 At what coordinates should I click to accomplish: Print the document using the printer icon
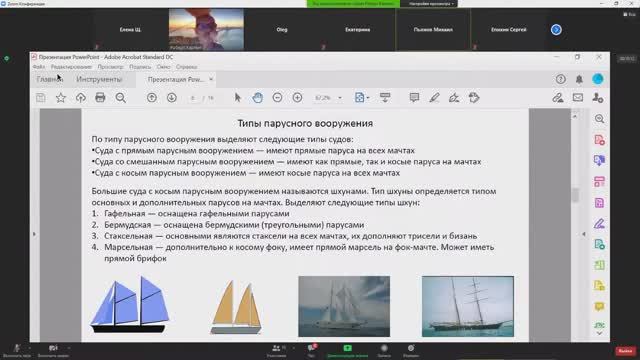[x=100, y=98]
